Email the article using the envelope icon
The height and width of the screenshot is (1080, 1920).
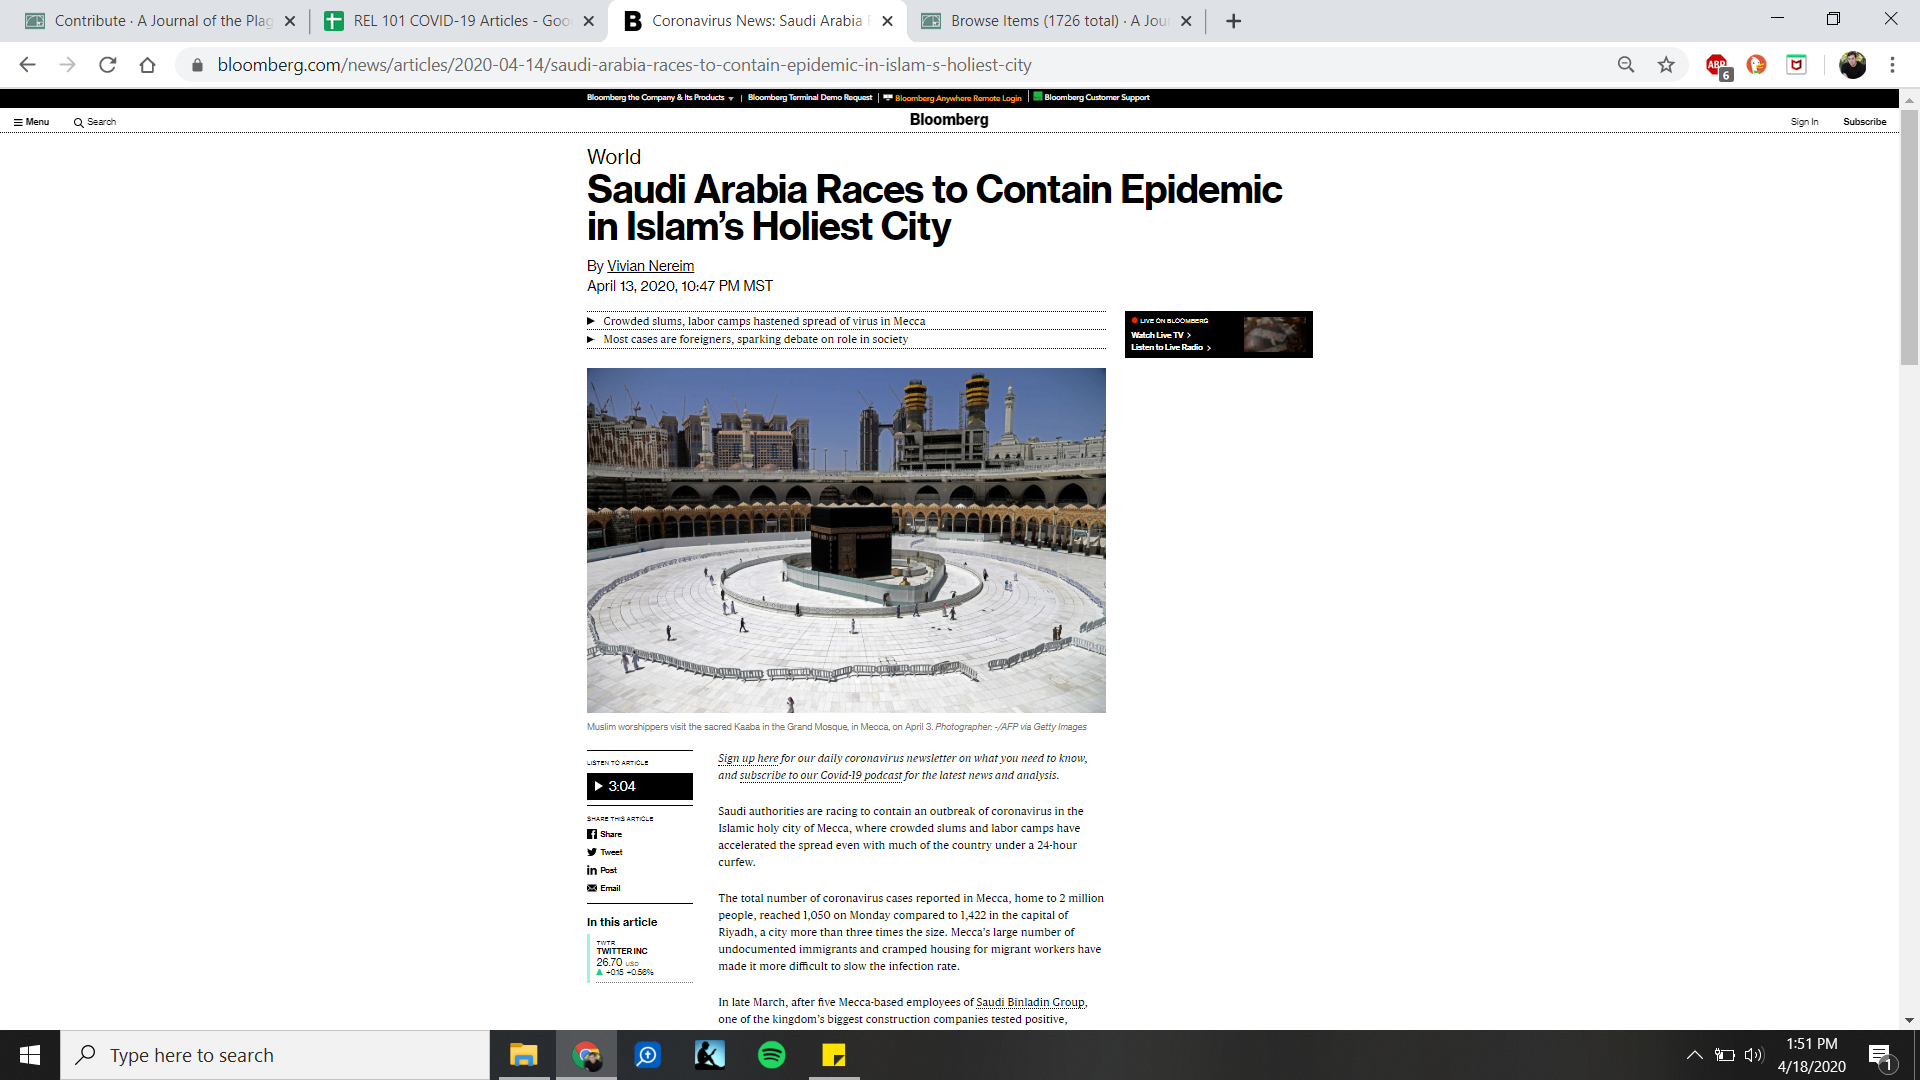pyautogui.click(x=604, y=888)
